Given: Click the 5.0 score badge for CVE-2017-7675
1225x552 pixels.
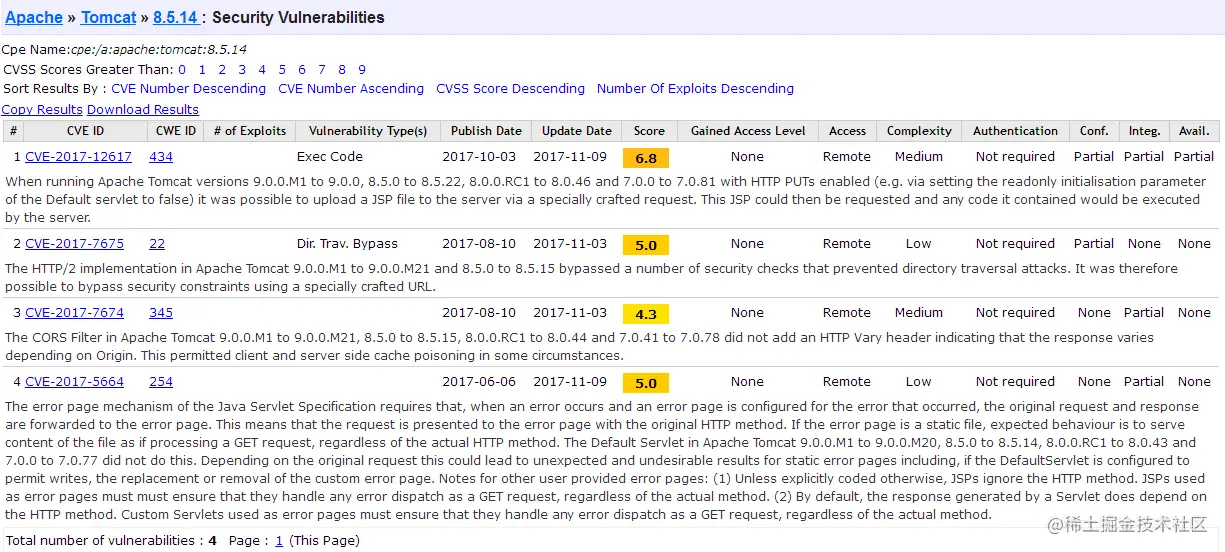Looking at the screenshot, I should 646,245.
